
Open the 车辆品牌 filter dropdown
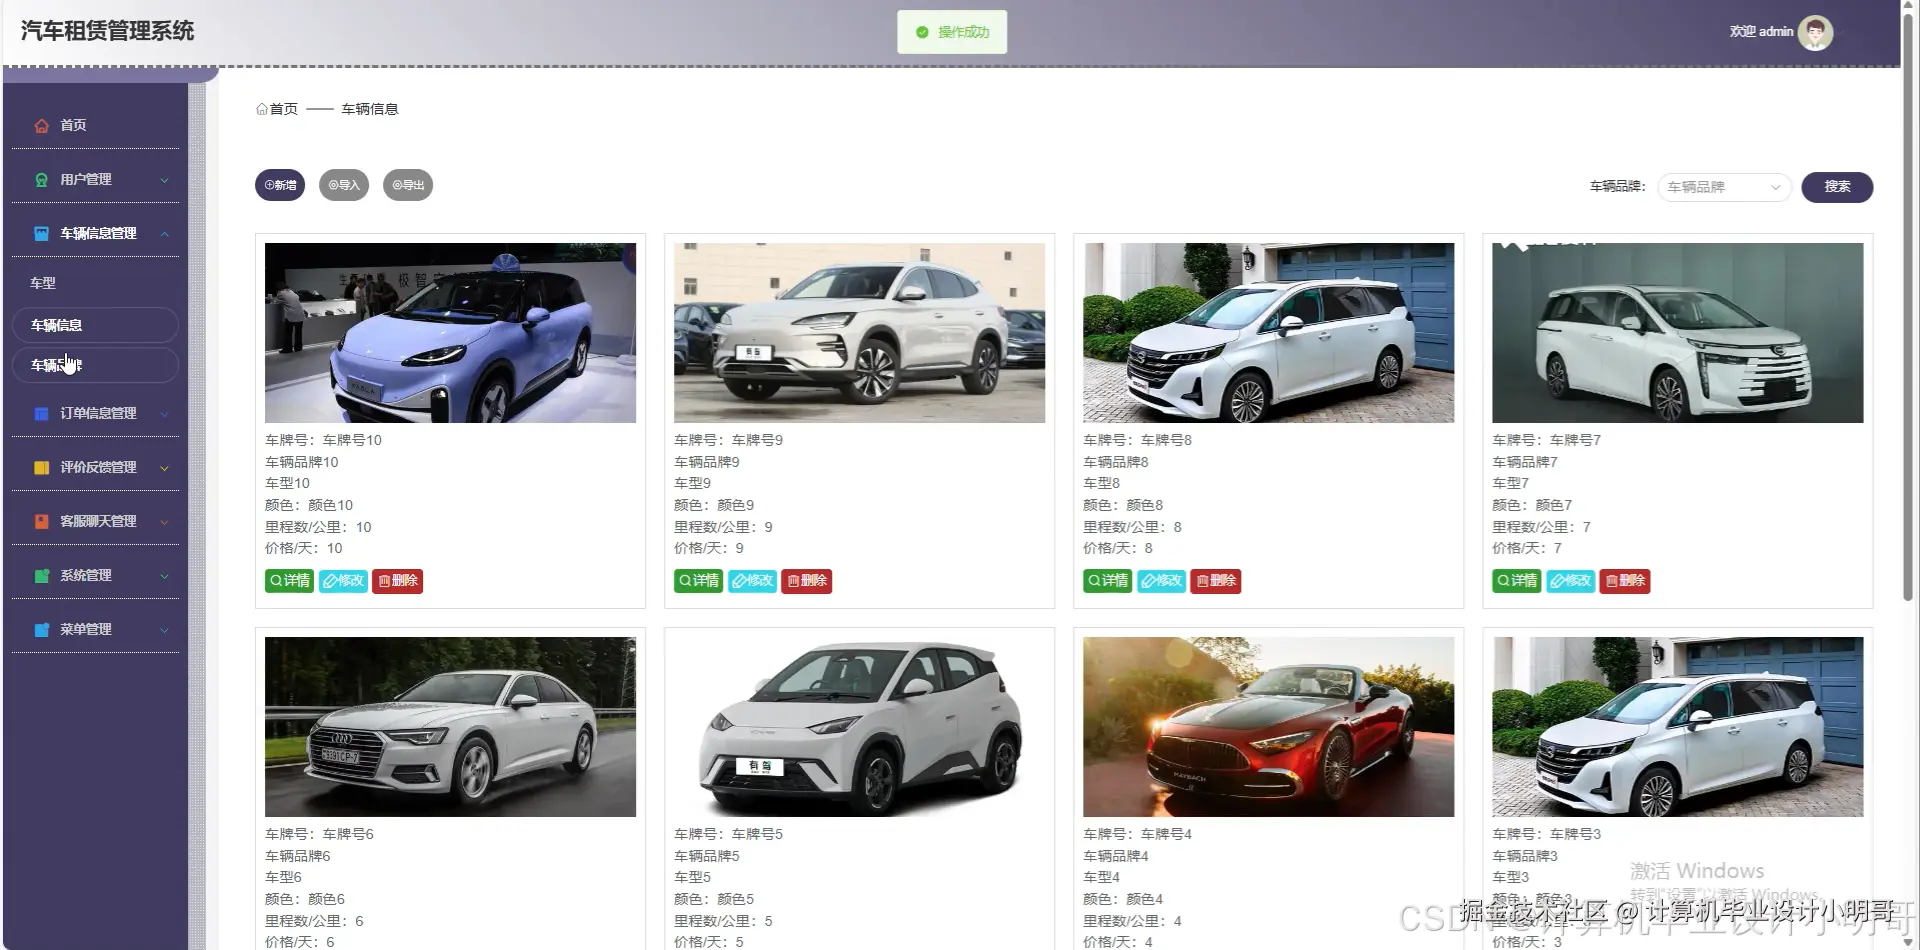click(1724, 187)
